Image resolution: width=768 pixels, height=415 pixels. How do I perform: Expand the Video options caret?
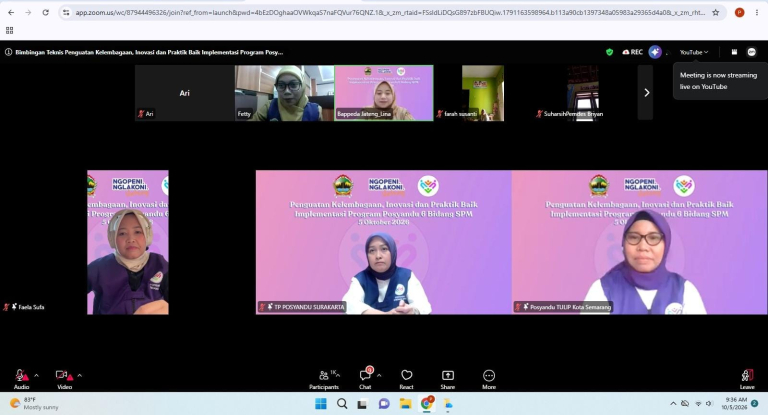click(79, 376)
